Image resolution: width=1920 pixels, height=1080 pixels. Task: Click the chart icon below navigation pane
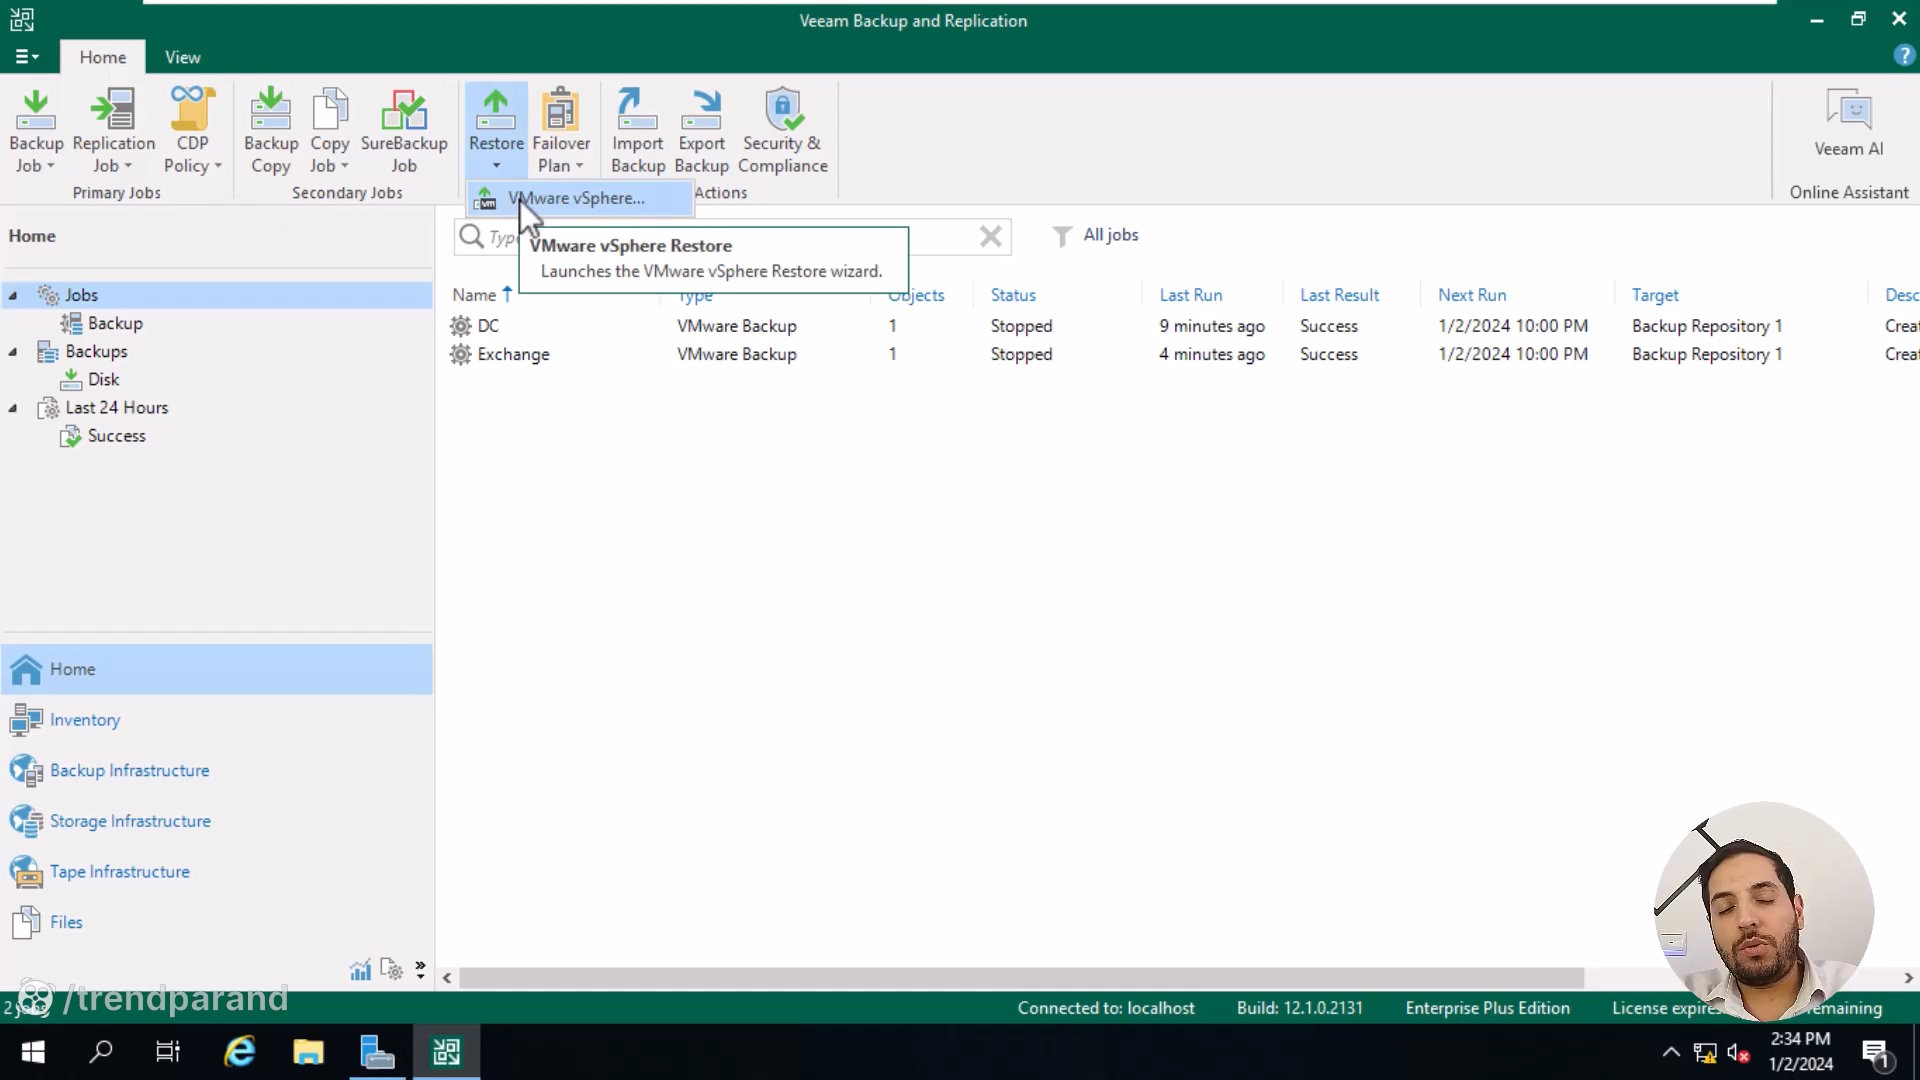pyautogui.click(x=360, y=970)
